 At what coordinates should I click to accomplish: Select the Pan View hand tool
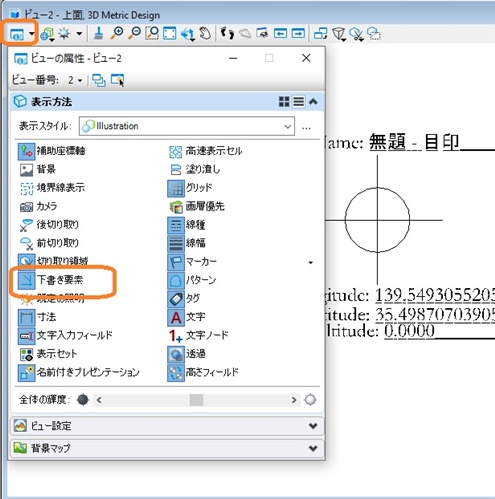tap(205, 33)
